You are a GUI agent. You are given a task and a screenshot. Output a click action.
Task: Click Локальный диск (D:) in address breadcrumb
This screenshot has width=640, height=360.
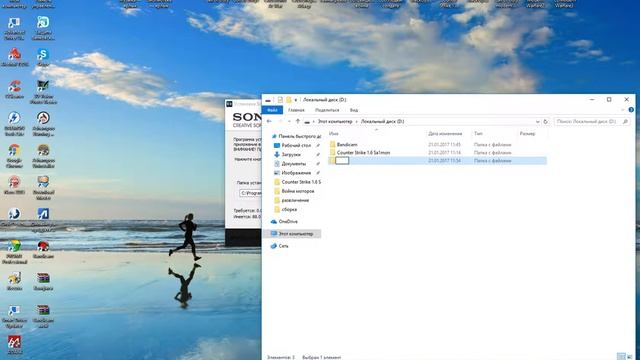382,121
